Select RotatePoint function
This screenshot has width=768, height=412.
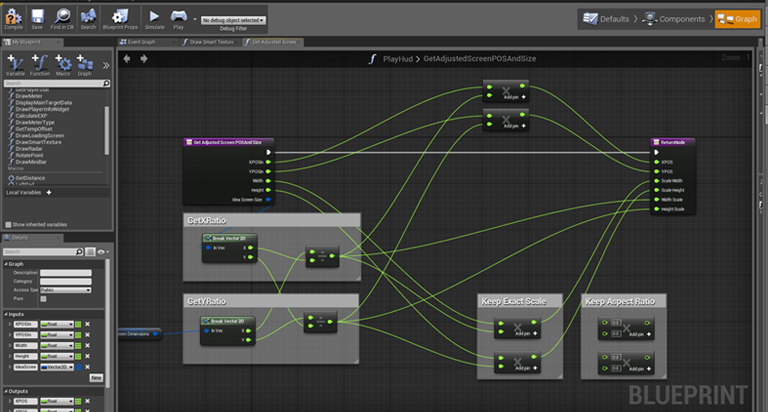(29, 155)
